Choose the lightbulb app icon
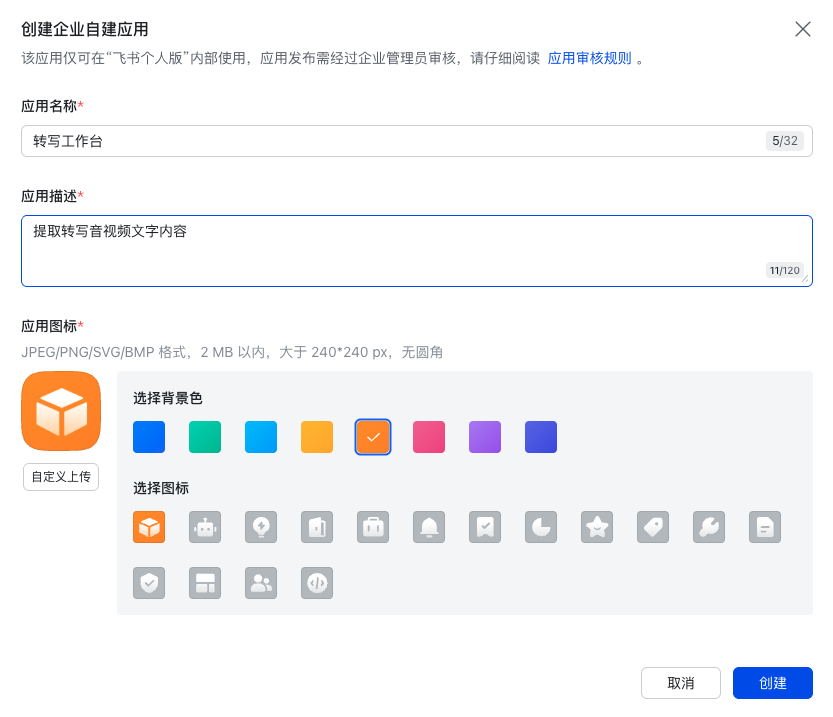This screenshot has height=717, width=833. point(261,527)
